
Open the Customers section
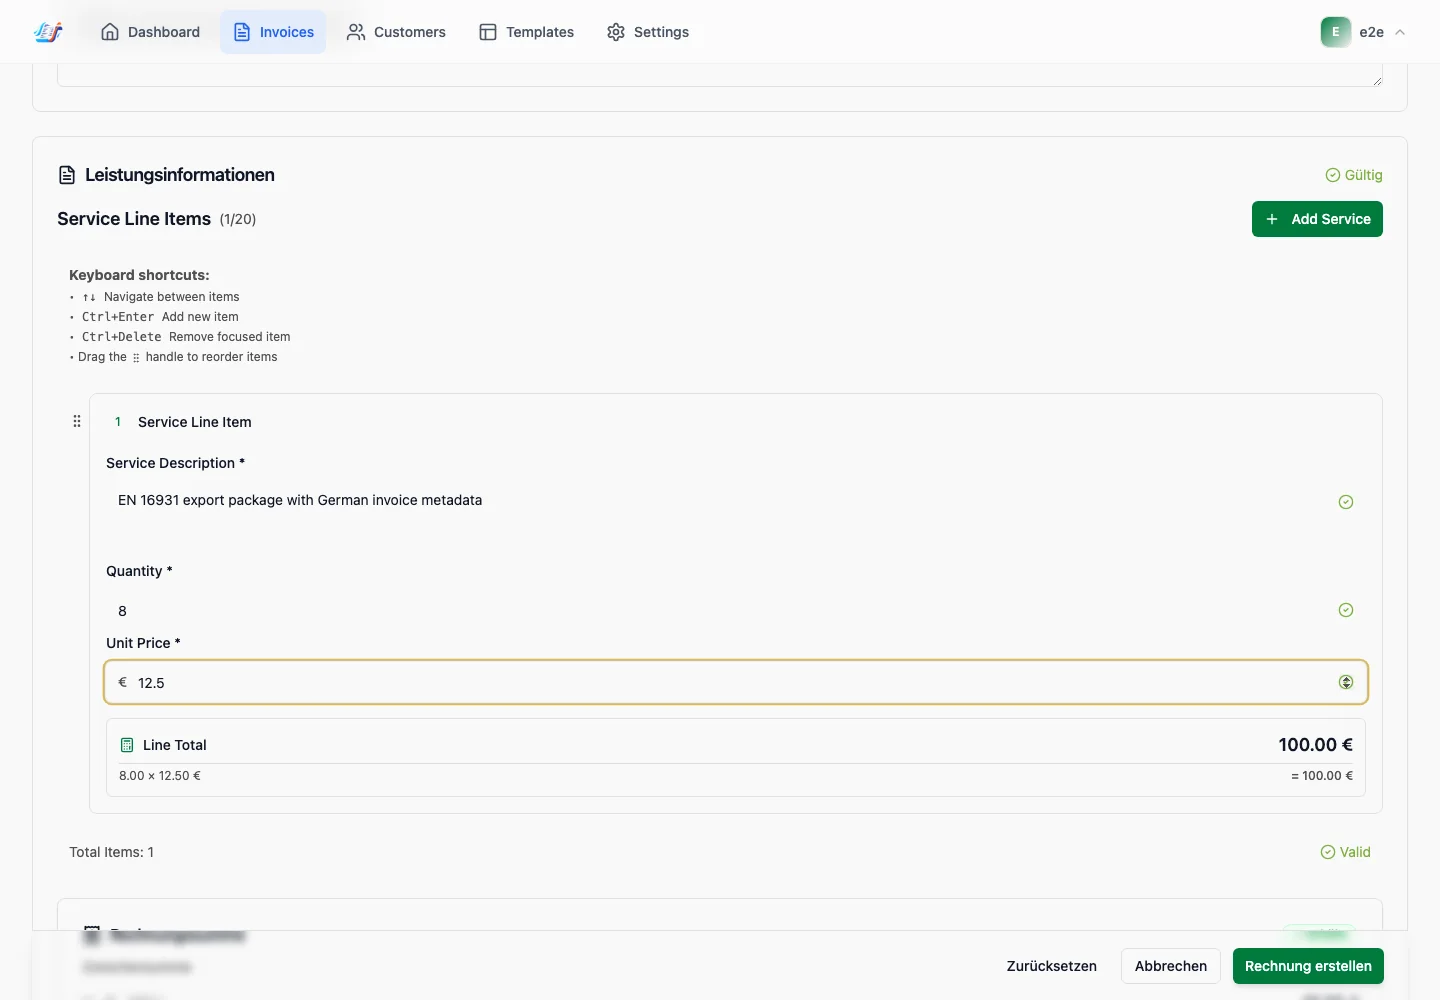[x=396, y=32]
